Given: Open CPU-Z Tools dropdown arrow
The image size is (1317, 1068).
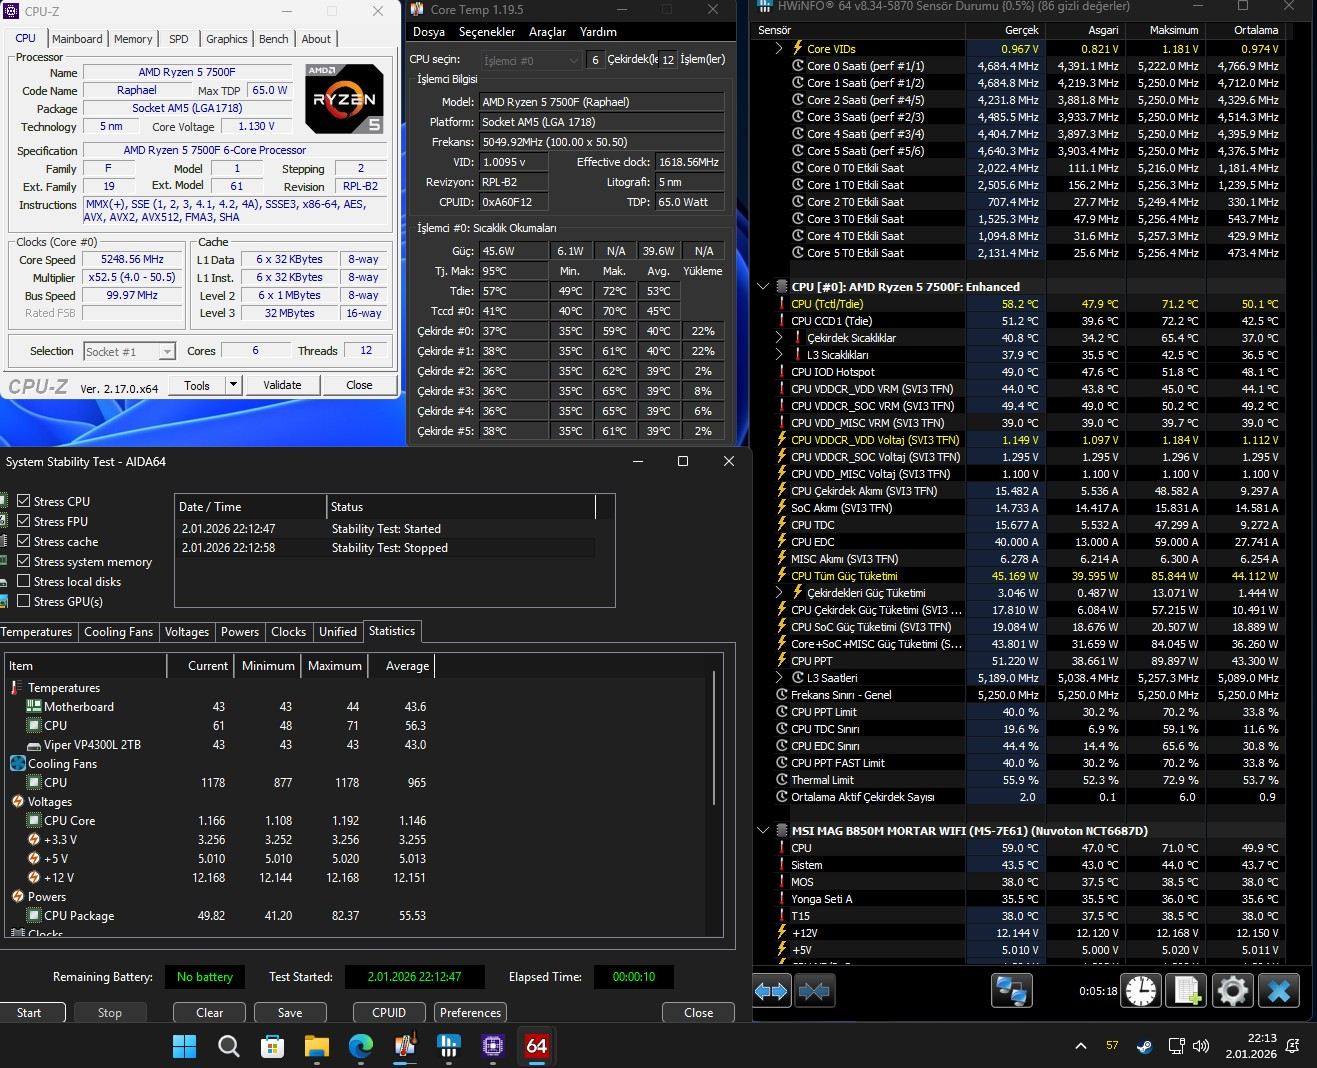Looking at the screenshot, I should coord(233,385).
